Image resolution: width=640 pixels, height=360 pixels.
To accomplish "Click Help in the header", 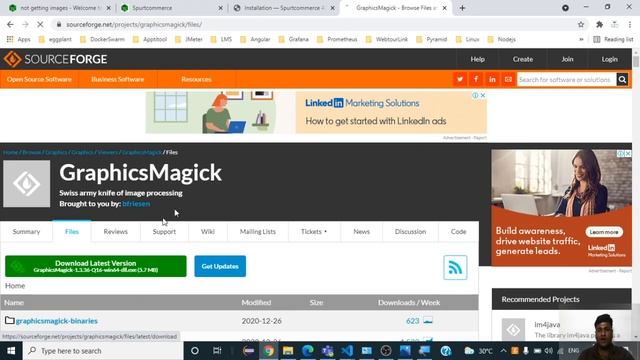I will [x=478, y=59].
